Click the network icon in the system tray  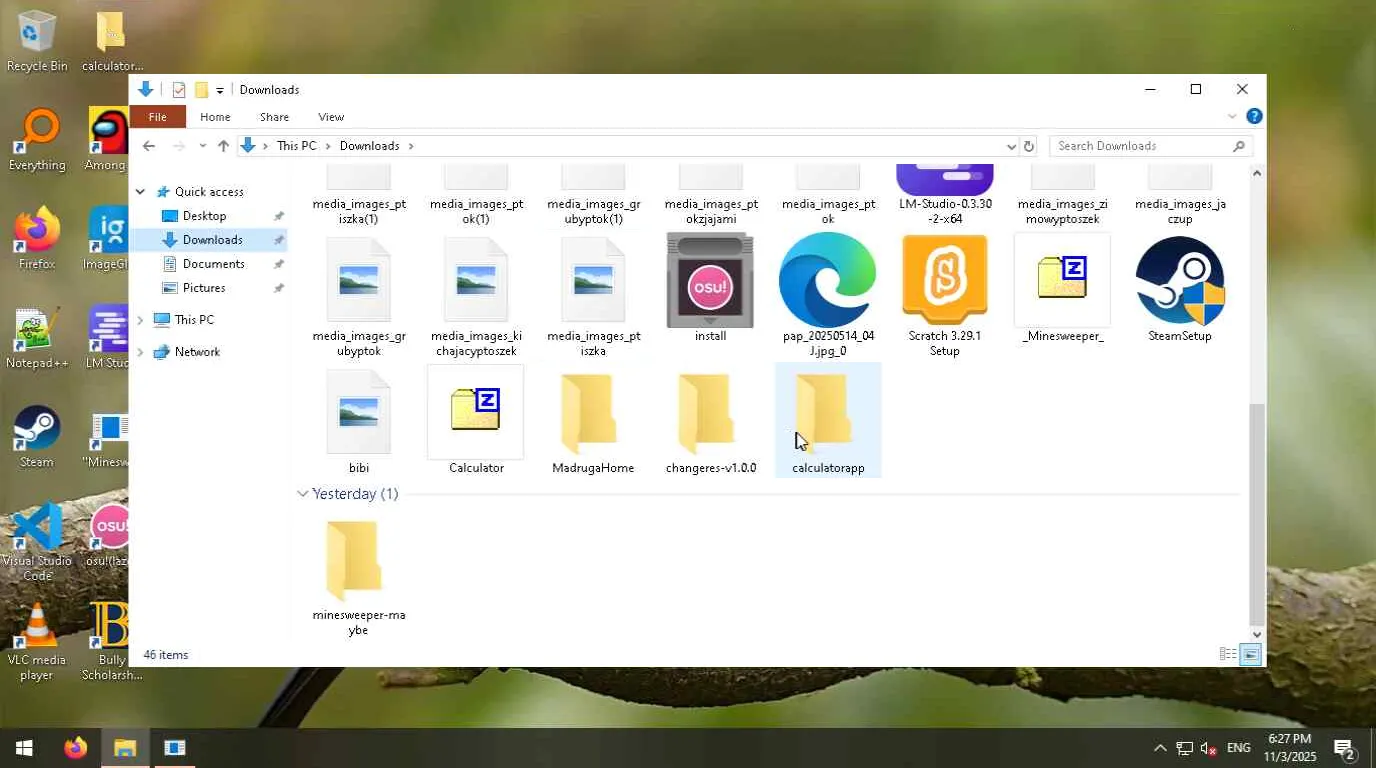(1184, 748)
